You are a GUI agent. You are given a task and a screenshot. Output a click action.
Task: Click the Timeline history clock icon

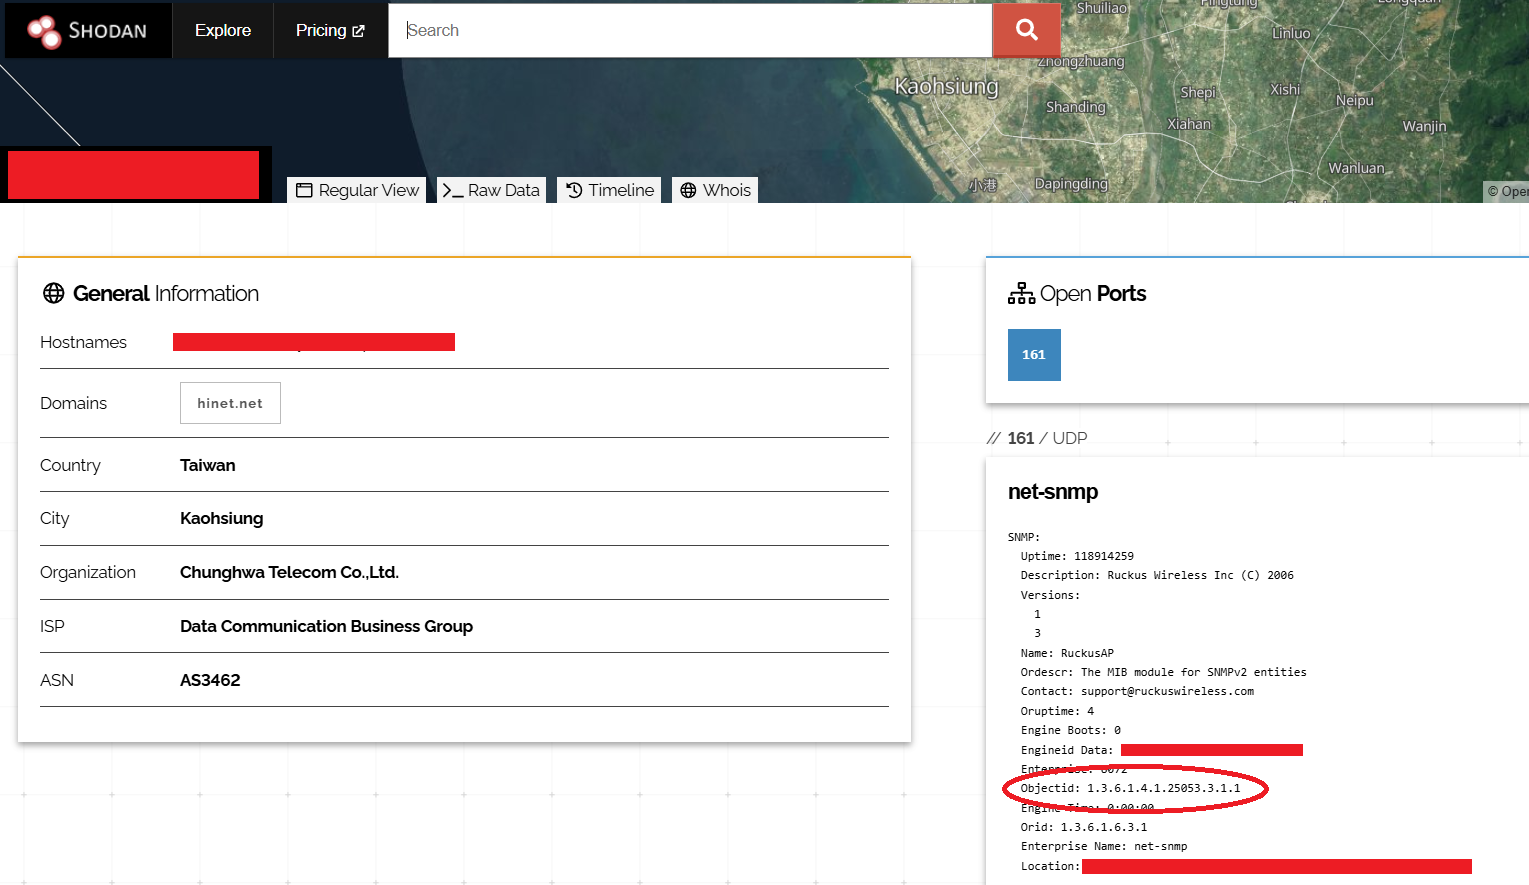coord(574,190)
